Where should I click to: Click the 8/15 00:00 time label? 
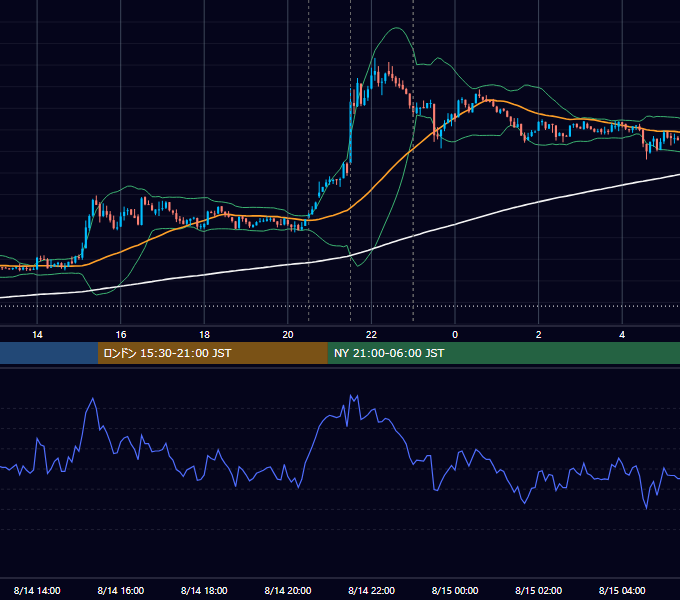(455, 590)
